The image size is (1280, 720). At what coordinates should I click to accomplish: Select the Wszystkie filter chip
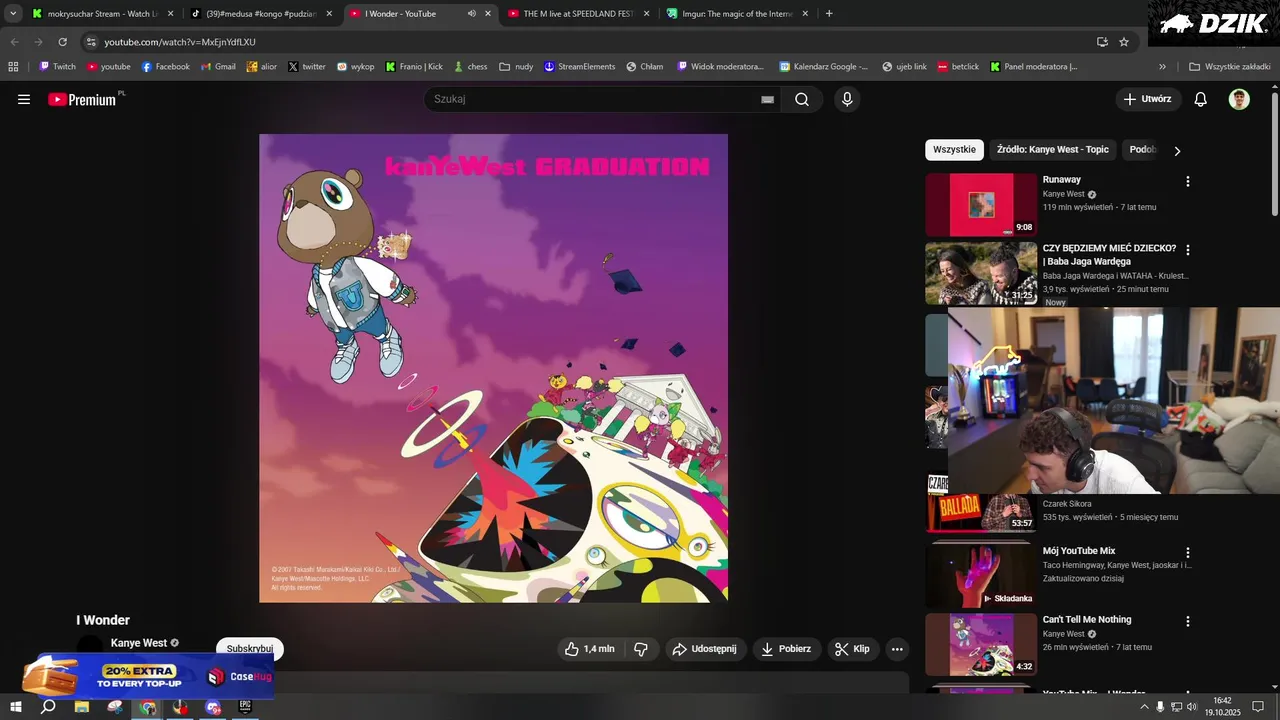coord(954,150)
